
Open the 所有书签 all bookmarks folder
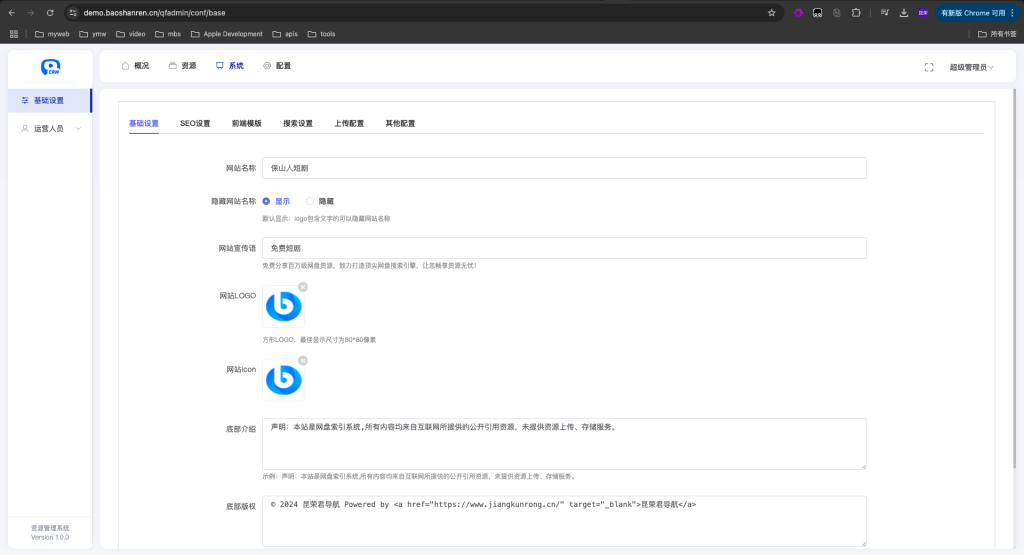tap(997, 34)
